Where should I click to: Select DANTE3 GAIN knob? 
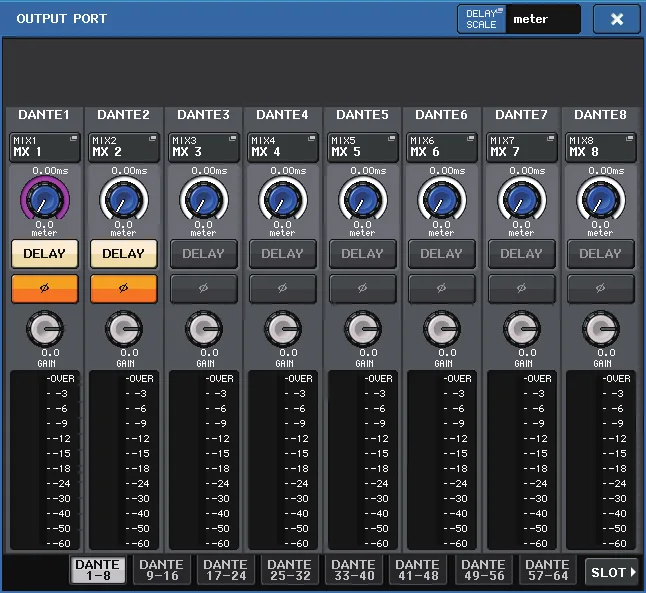(x=204, y=328)
